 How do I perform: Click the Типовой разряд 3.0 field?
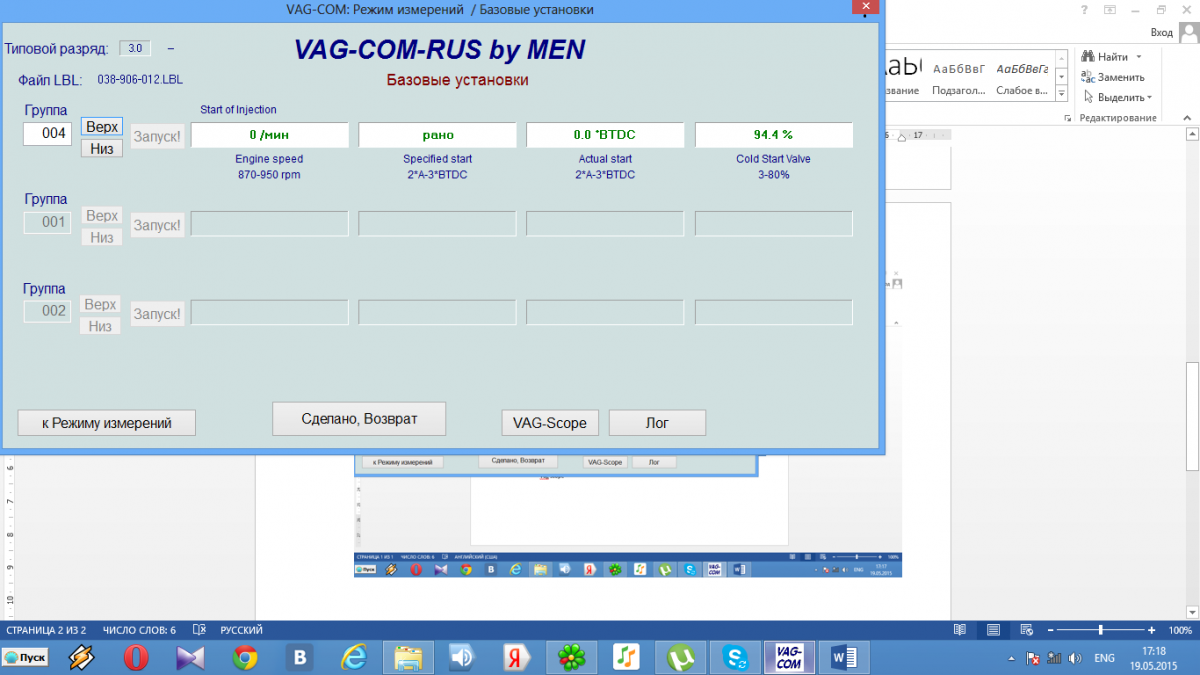135,48
